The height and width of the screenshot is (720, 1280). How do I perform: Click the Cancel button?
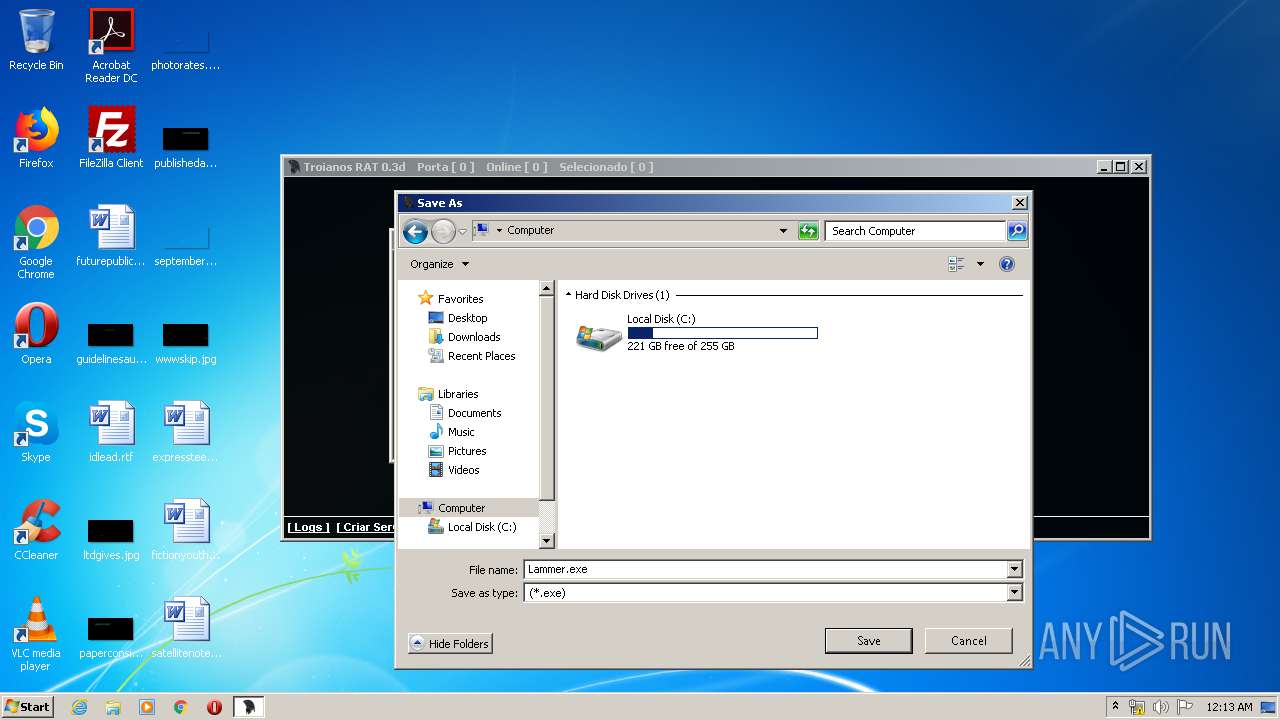click(x=968, y=641)
